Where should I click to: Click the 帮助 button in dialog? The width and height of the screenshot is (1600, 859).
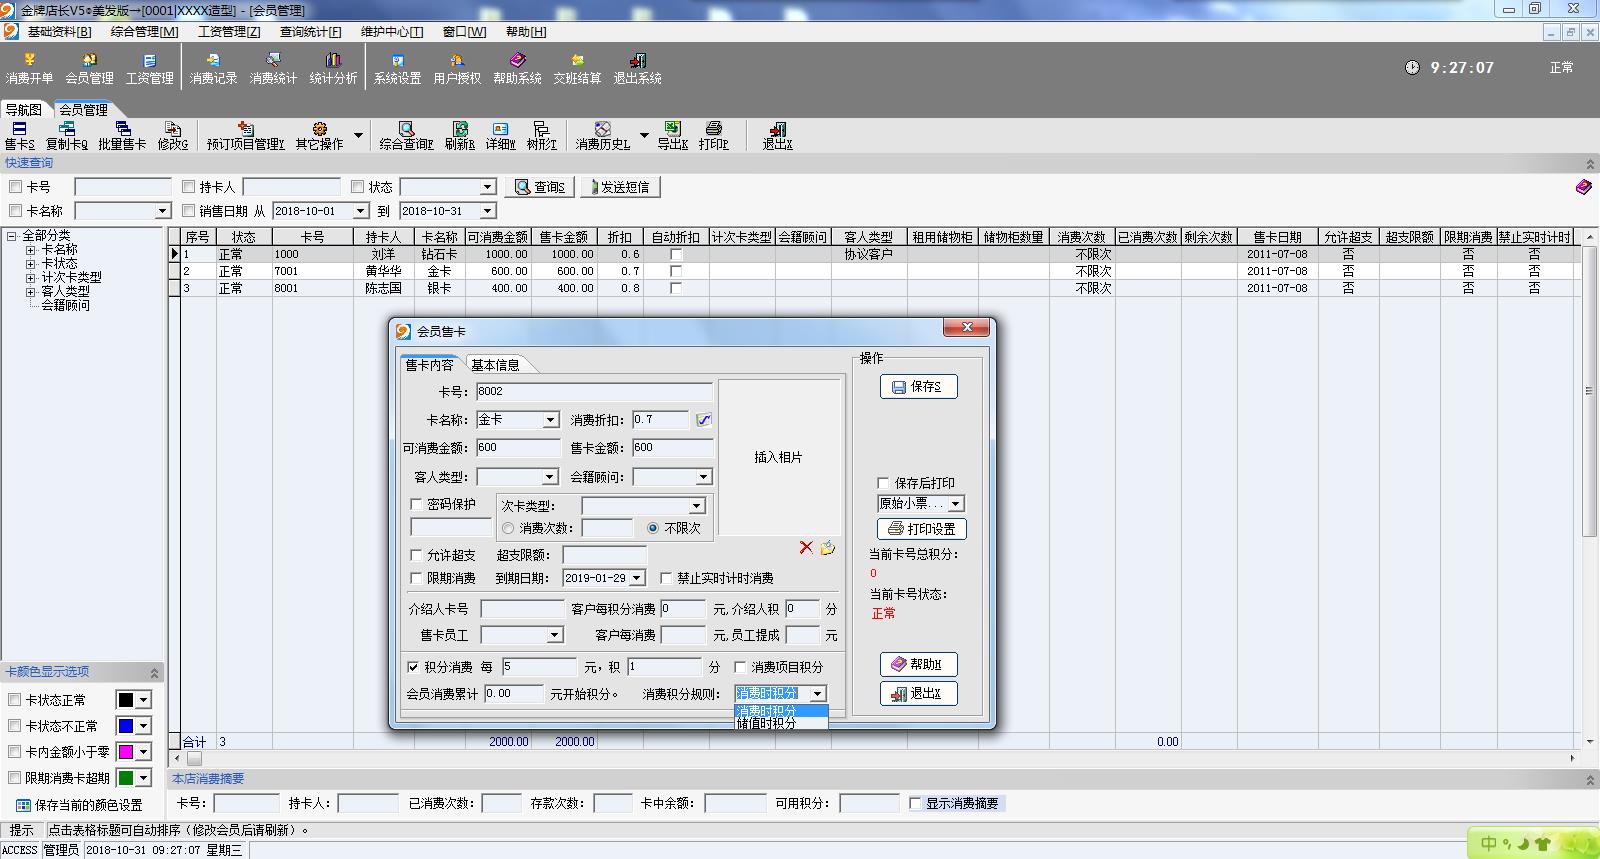pos(919,664)
